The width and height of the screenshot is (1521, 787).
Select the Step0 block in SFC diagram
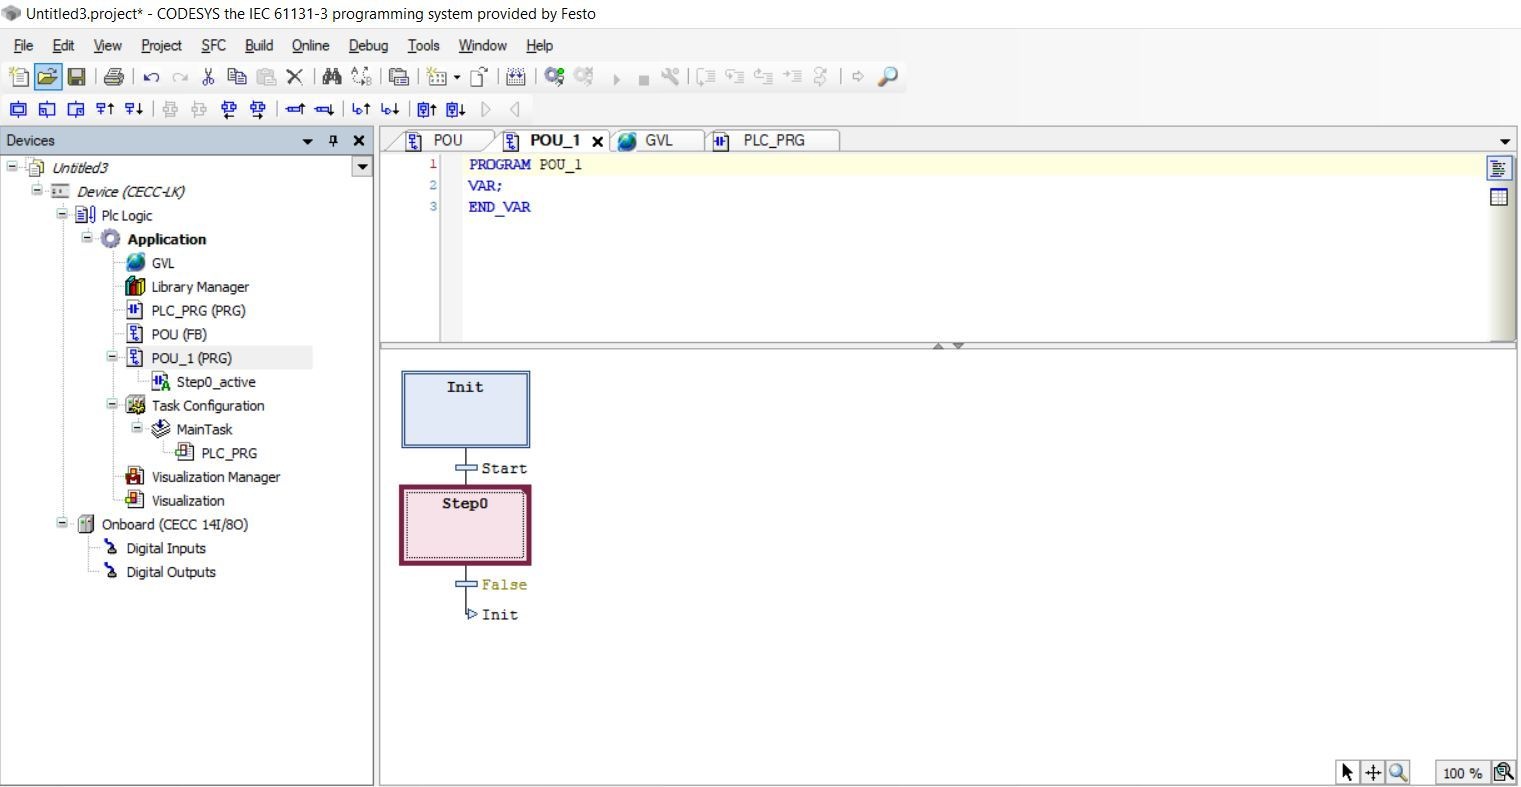465,525
